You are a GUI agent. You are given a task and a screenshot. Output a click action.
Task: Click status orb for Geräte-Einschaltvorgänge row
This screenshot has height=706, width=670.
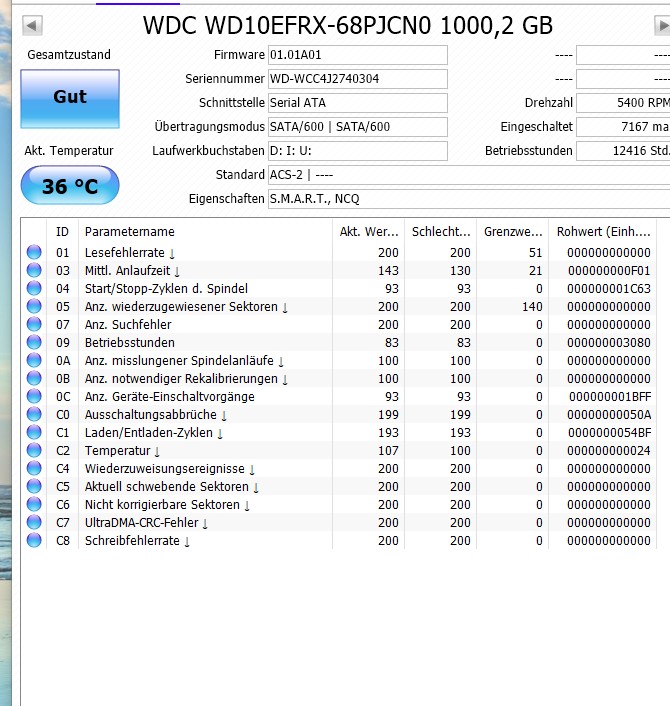34,396
